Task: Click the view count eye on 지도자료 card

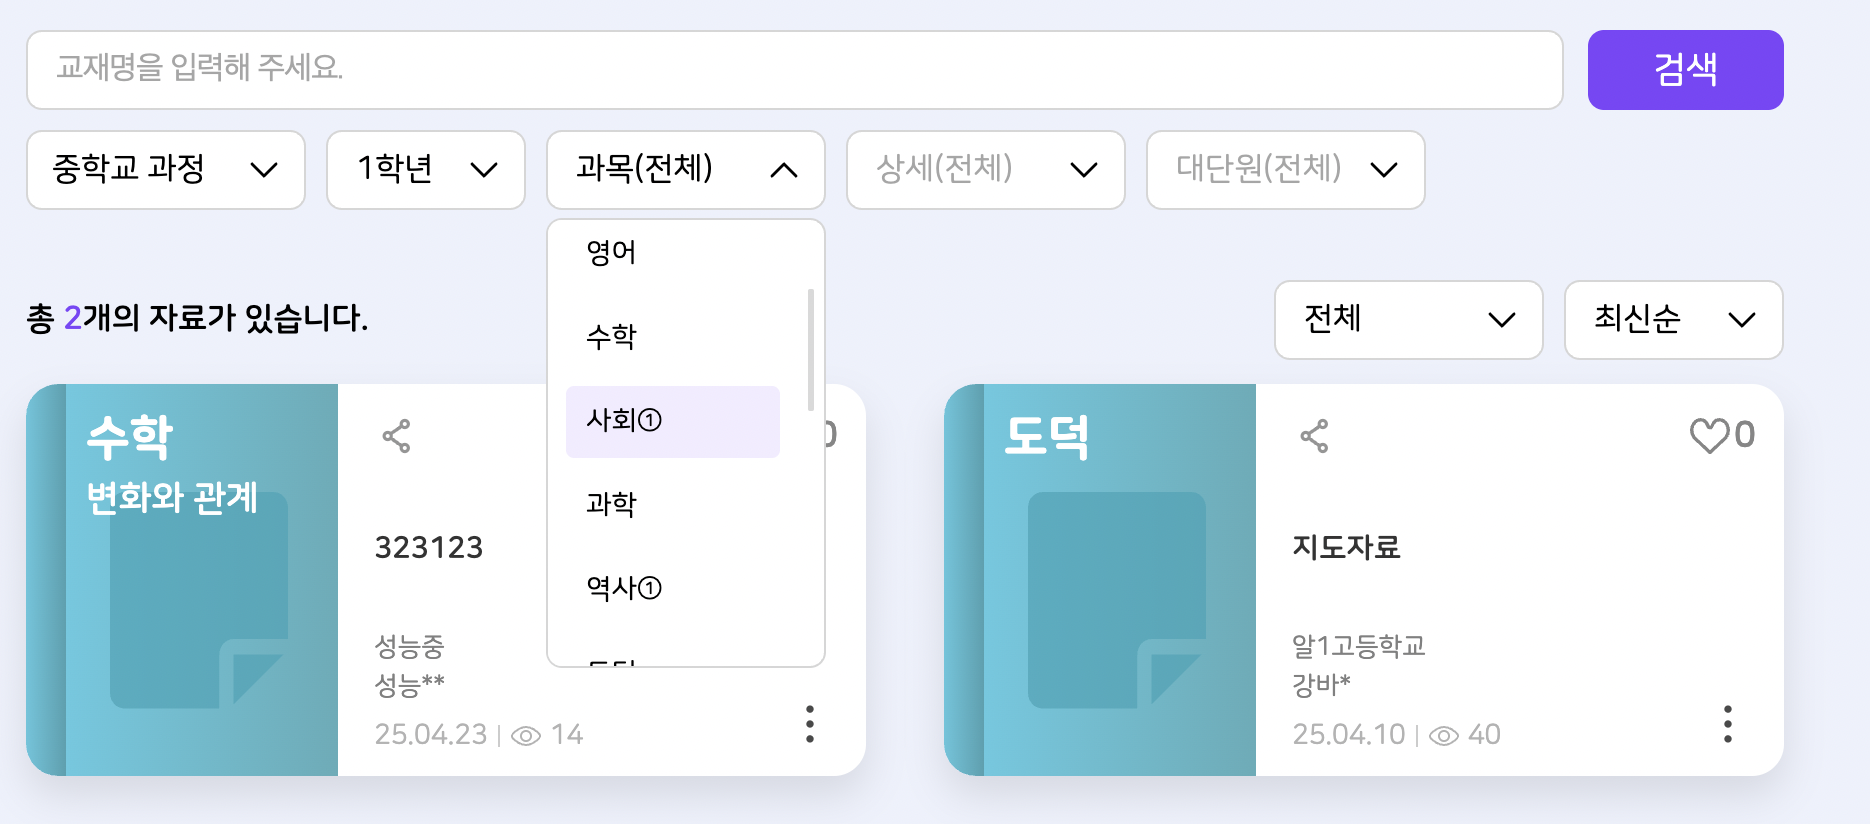Action: tap(1444, 736)
